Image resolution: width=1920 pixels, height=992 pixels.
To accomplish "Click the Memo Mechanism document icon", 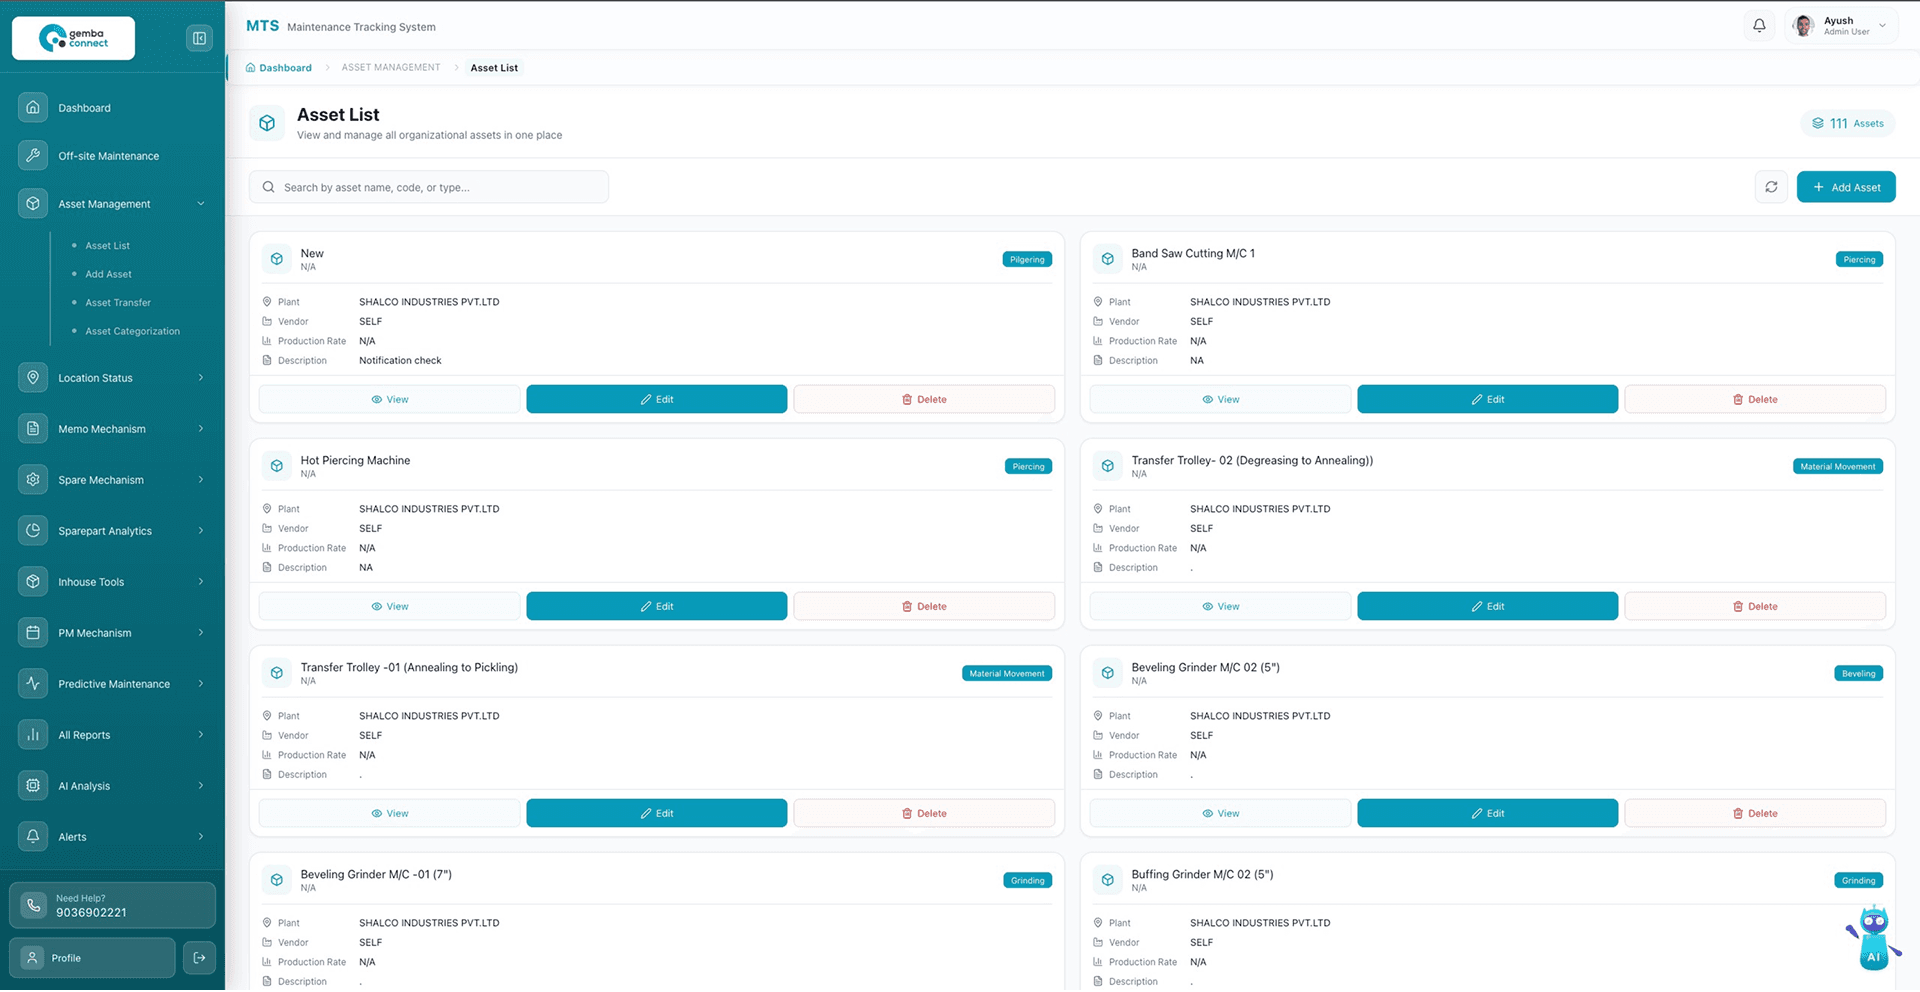I will click(x=33, y=428).
